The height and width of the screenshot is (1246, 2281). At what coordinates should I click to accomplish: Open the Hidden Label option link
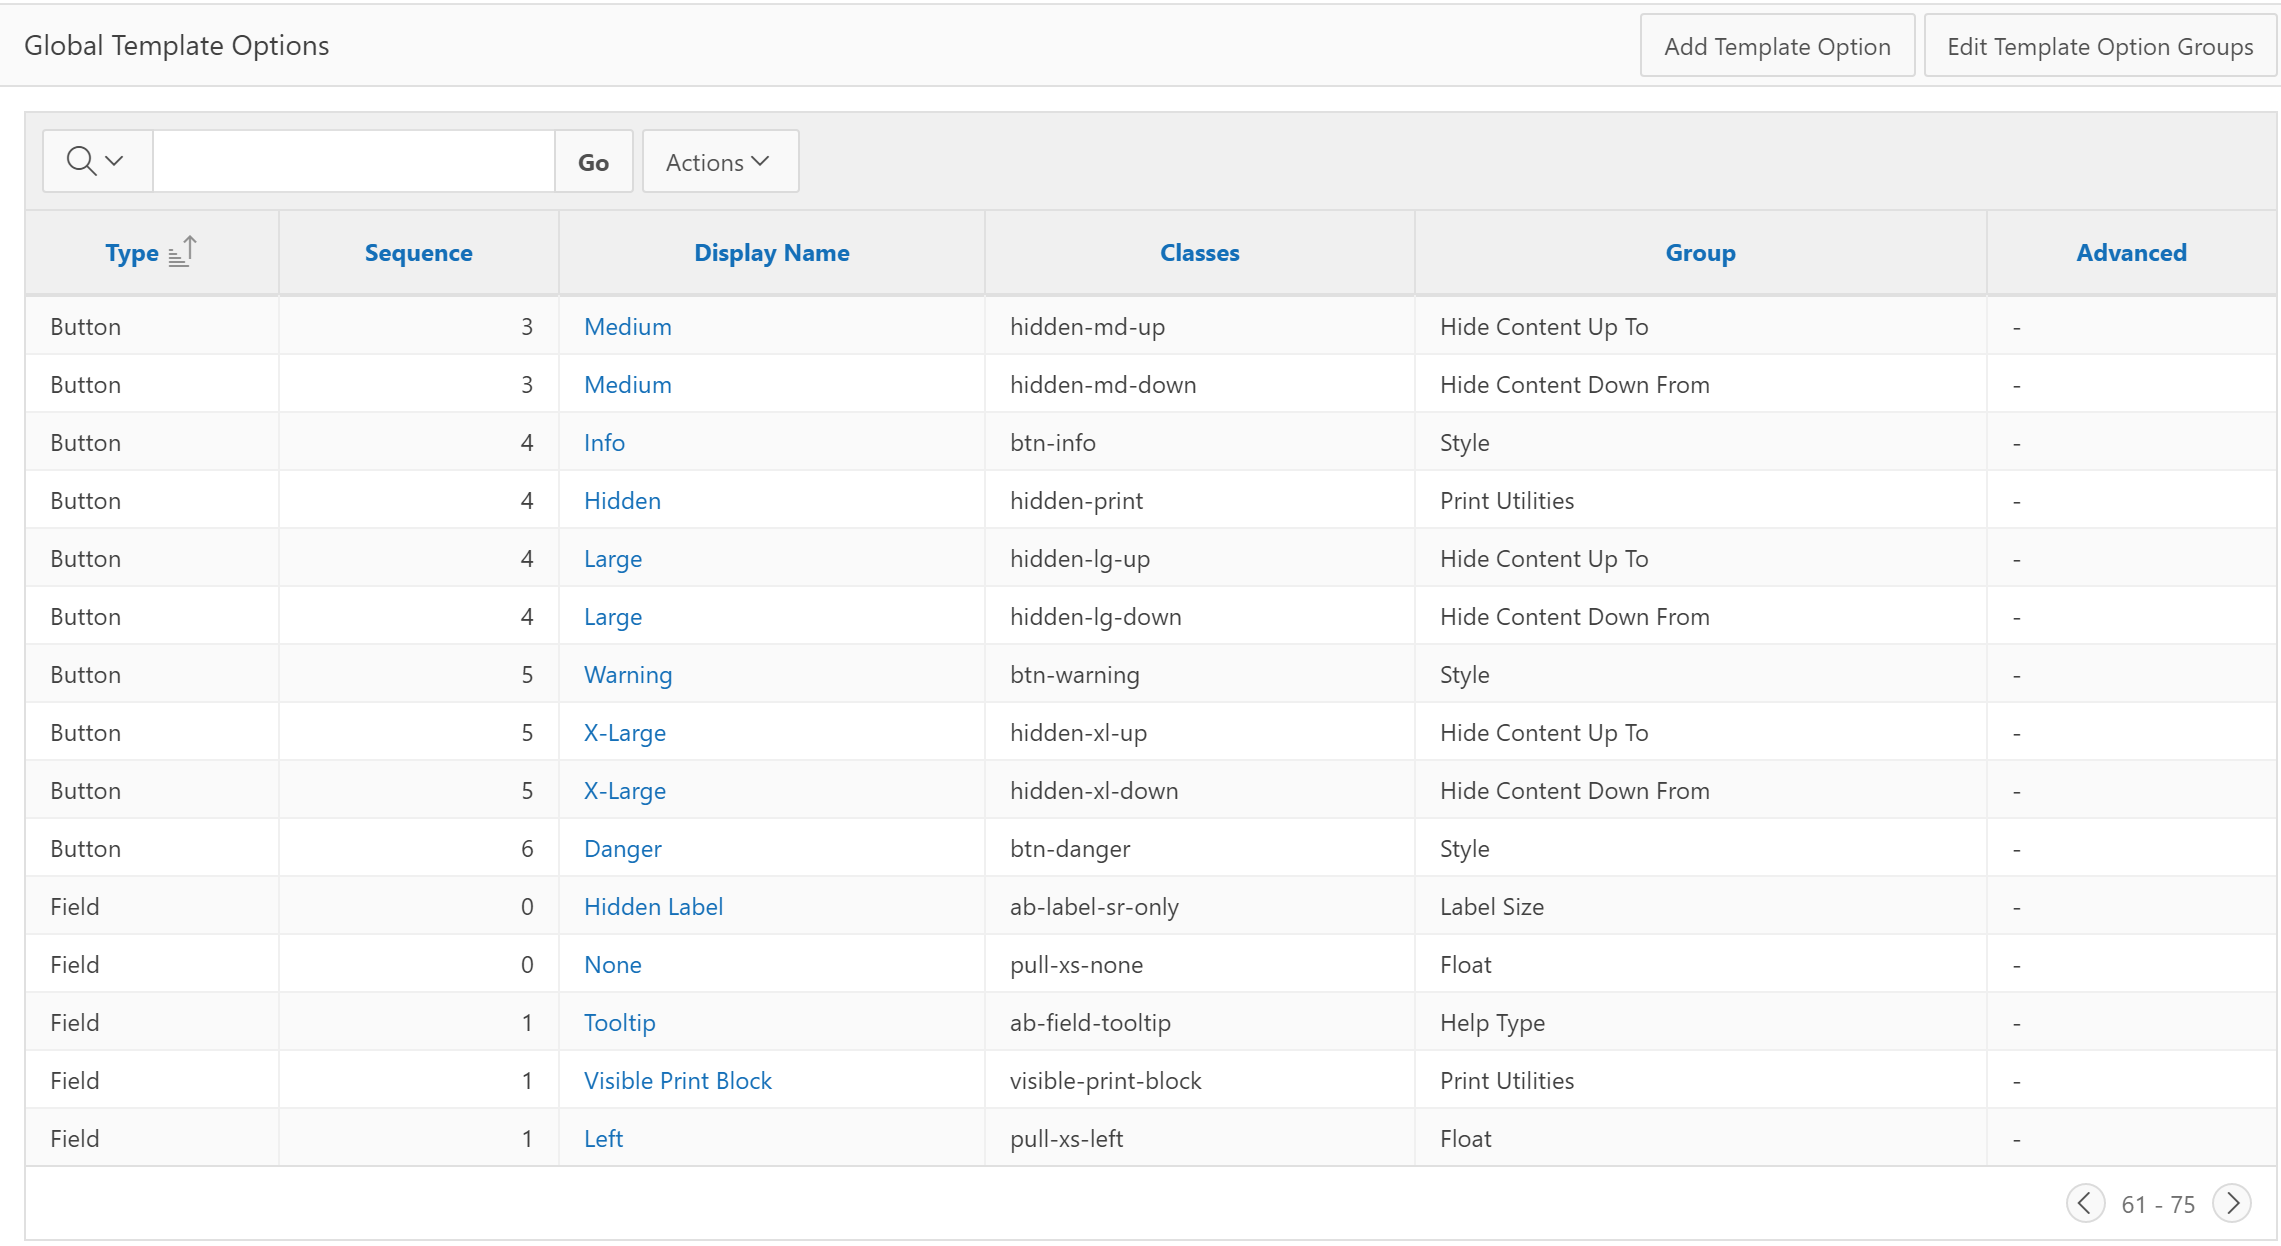[653, 907]
